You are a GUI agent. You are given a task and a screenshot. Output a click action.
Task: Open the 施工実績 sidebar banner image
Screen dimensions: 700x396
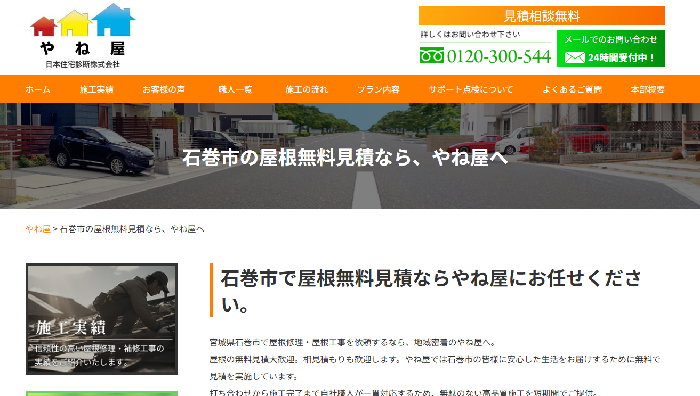[x=102, y=319]
